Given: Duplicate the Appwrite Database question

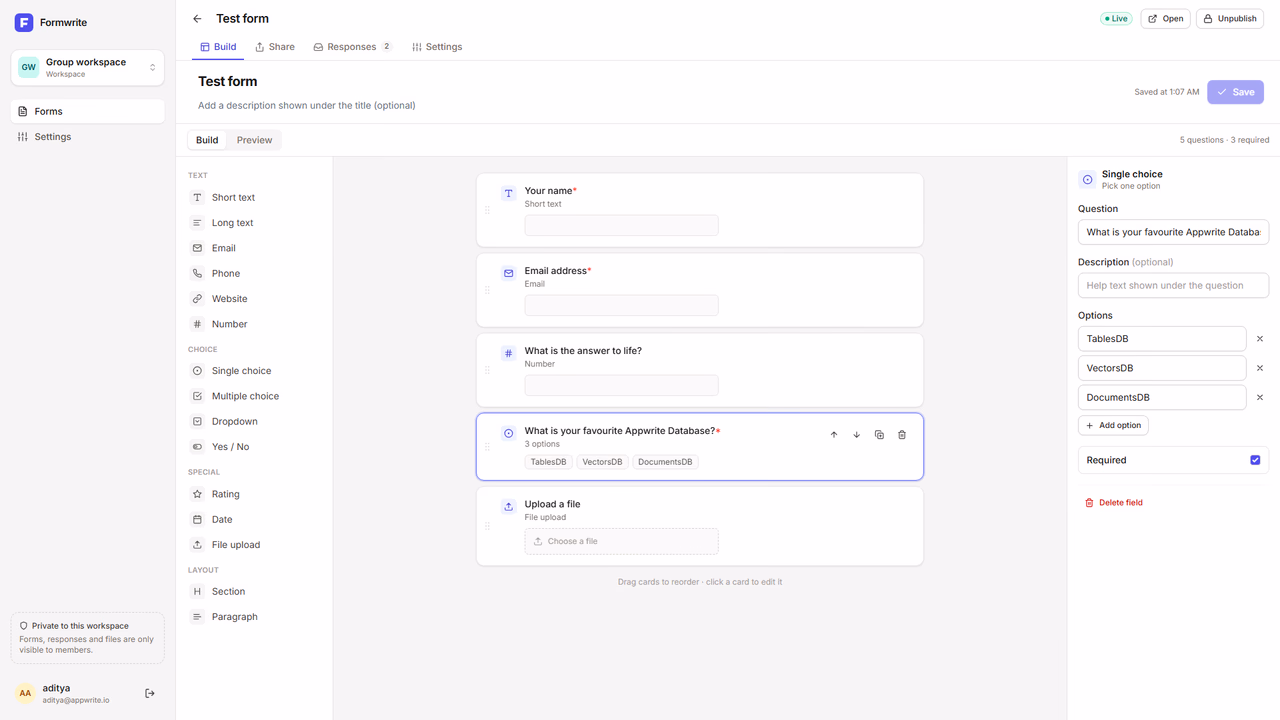Looking at the screenshot, I should [x=879, y=435].
